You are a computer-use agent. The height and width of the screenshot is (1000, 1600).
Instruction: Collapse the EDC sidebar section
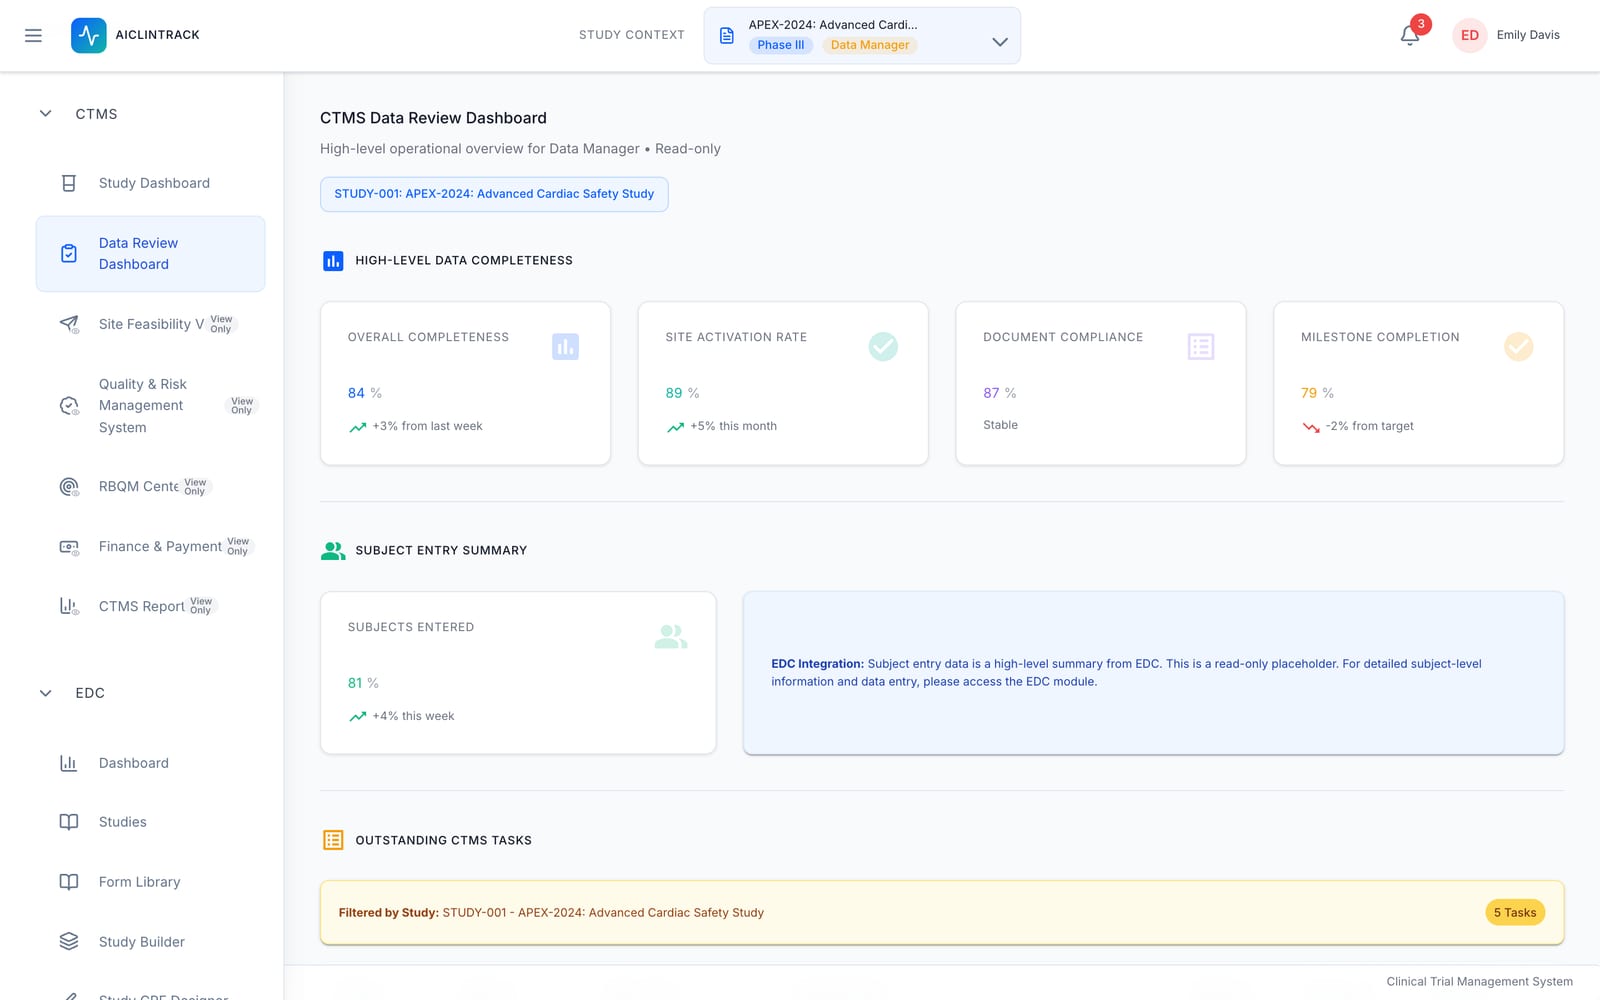[x=45, y=693]
